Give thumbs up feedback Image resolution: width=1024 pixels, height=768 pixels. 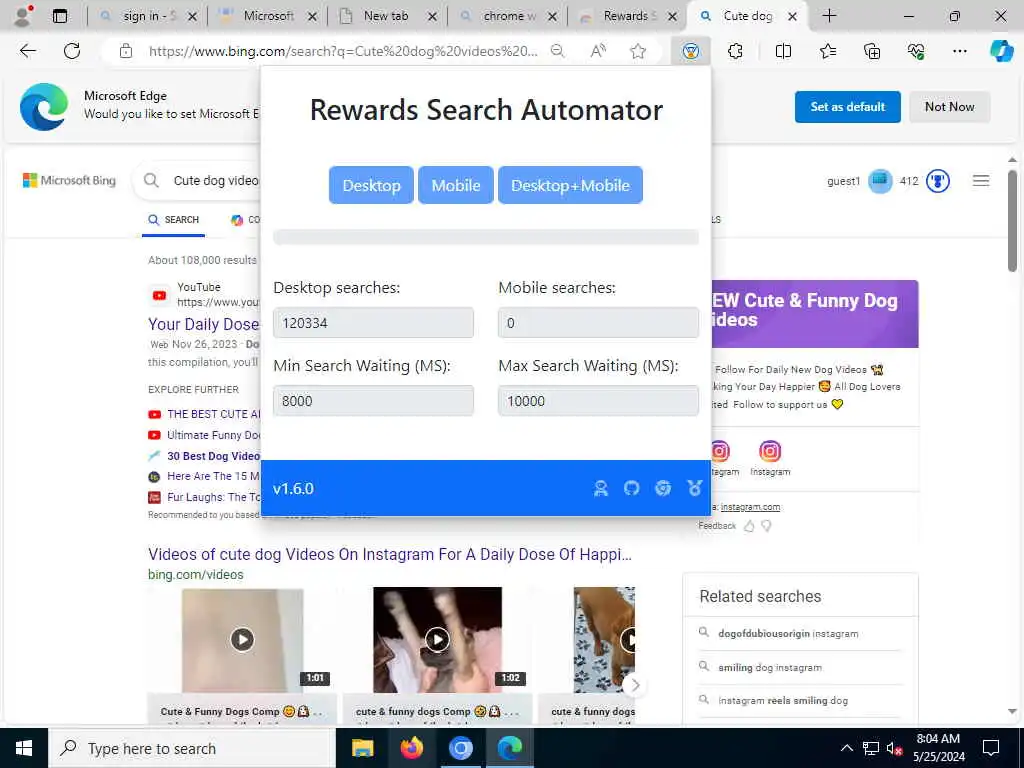[x=749, y=526]
